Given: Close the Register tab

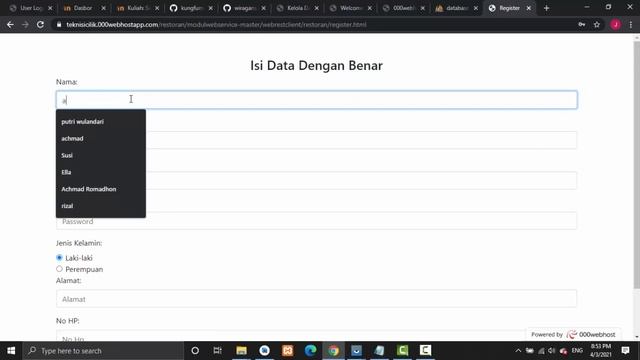Looking at the screenshot, I should [529, 8].
